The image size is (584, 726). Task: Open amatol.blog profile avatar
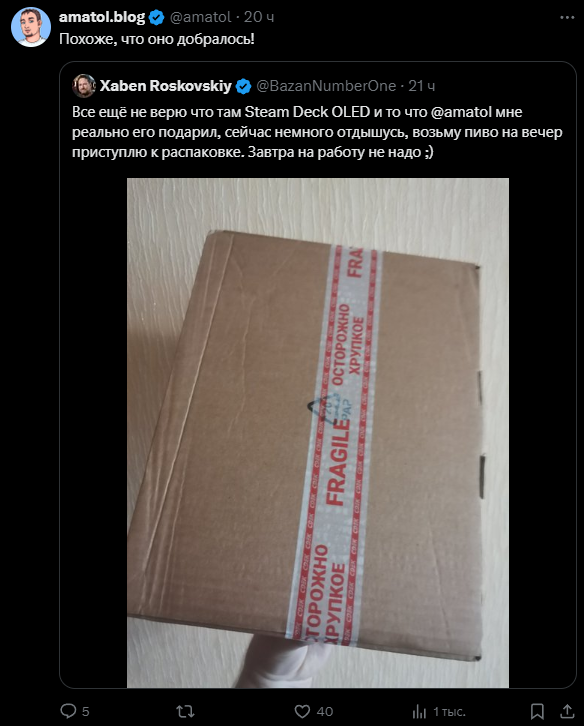pyautogui.click(x=31, y=27)
